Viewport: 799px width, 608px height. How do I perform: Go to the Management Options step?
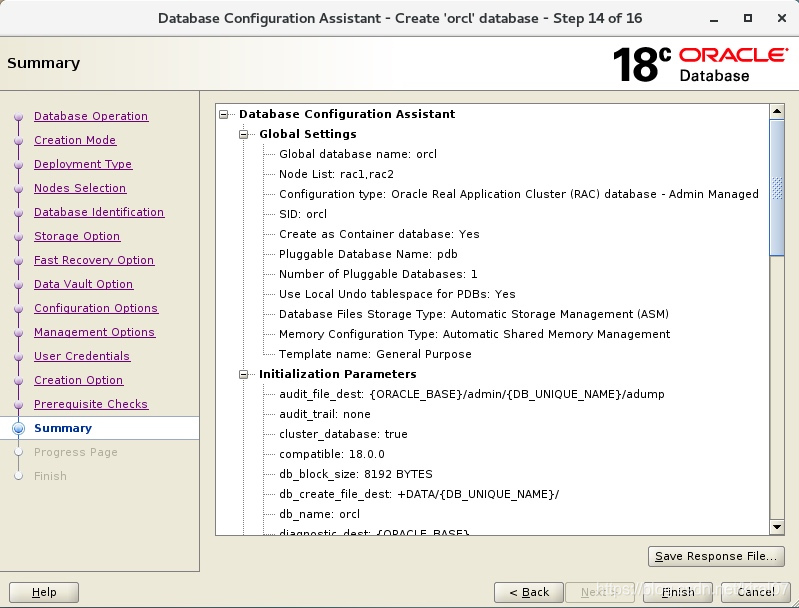click(94, 332)
